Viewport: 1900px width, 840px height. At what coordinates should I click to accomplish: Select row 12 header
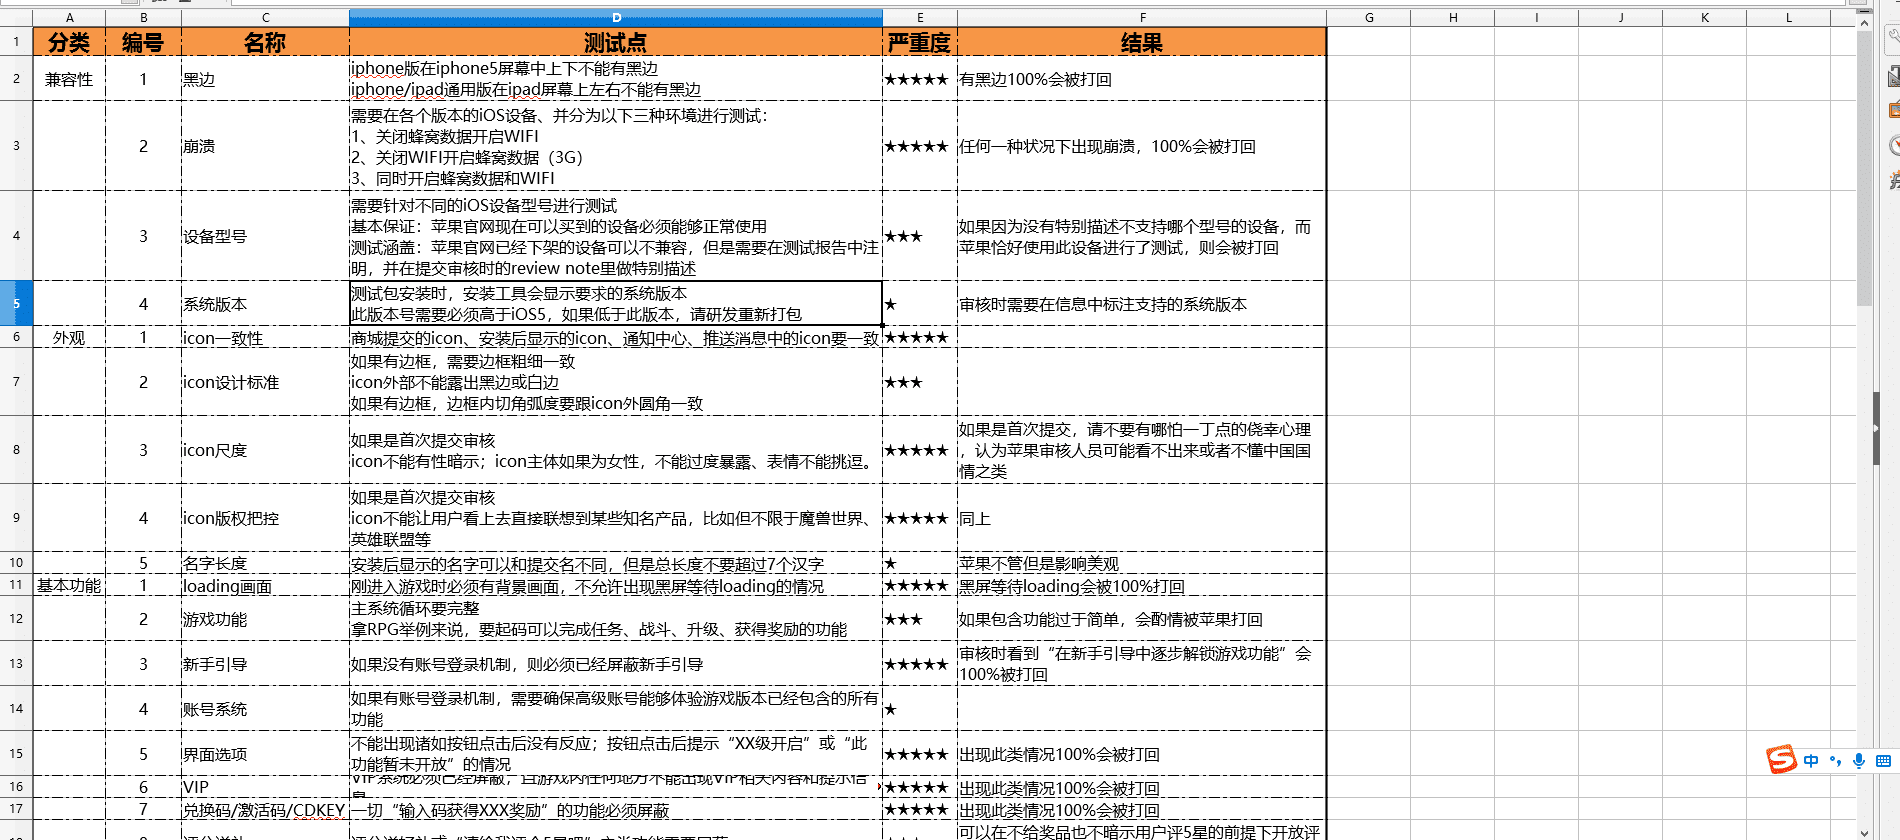16,619
